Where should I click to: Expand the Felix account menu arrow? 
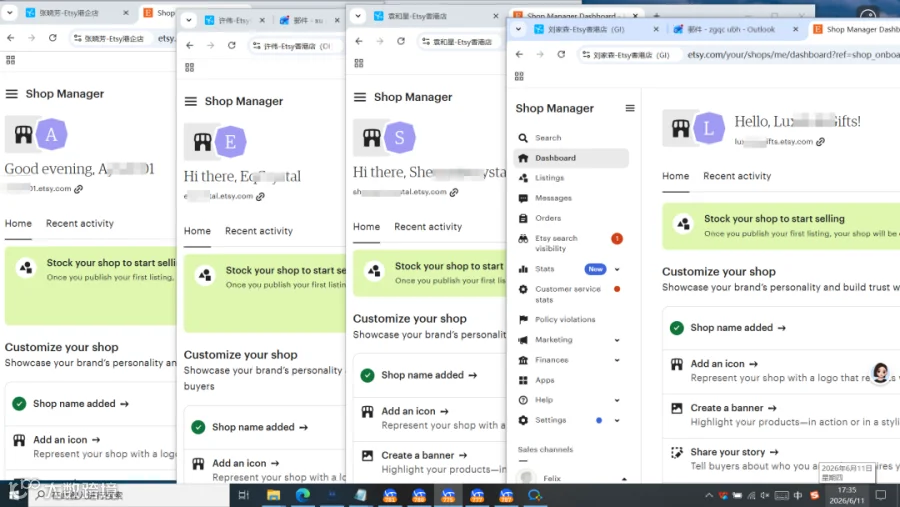[x=624, y=479]
